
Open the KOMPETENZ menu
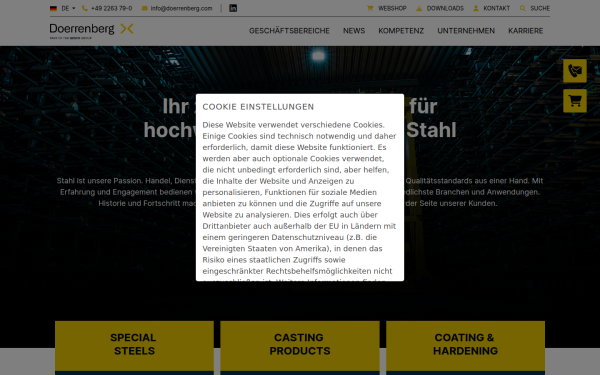[401, 31]
